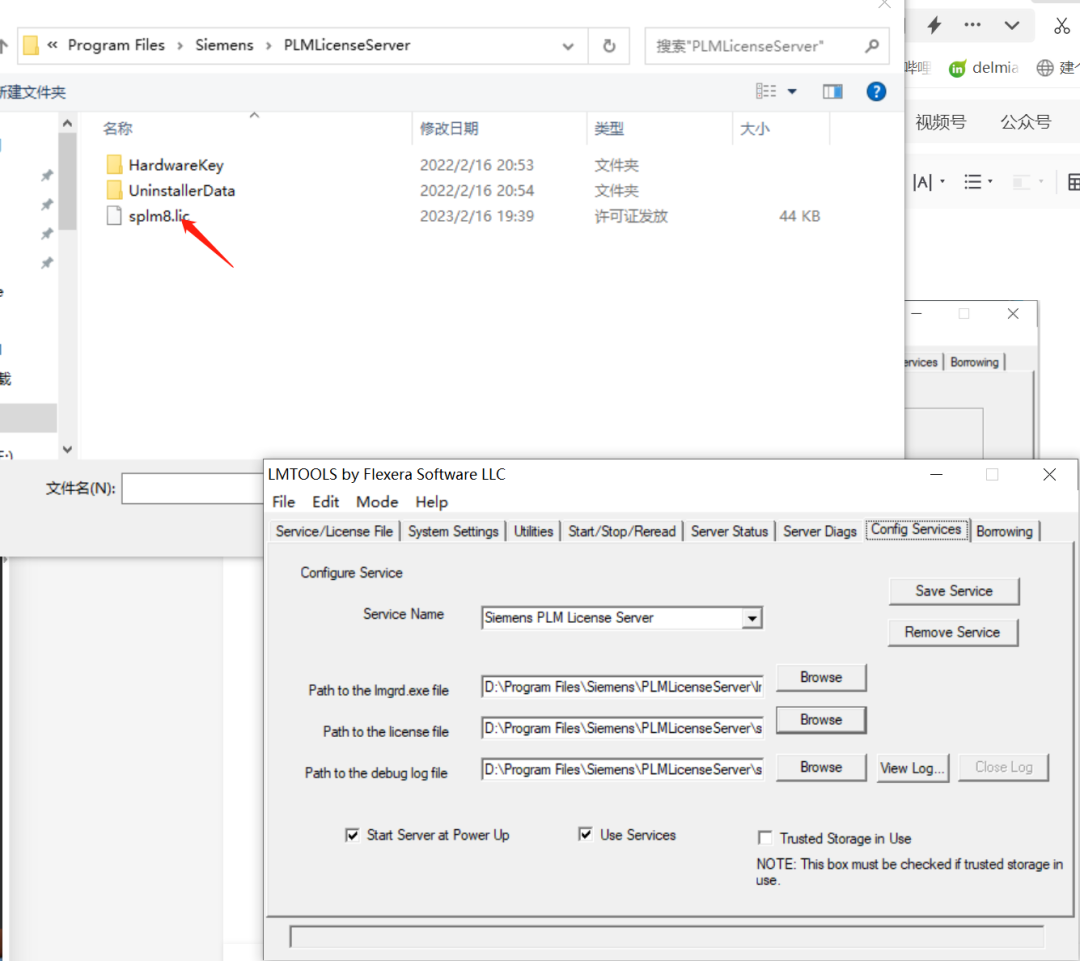
Task: Click the View Log button
Action: (913, 768)
